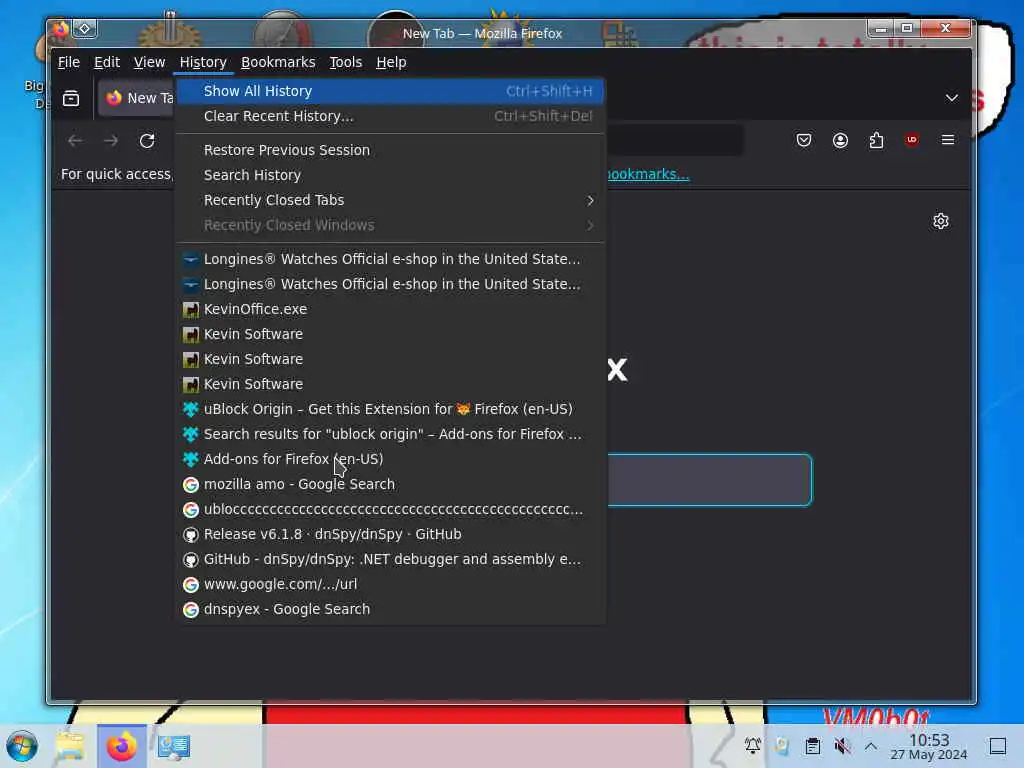Screen dimensions: 1024x768
Task: Open Release v6.1.8 dnSpy GitHub entry
Action: 391,534
